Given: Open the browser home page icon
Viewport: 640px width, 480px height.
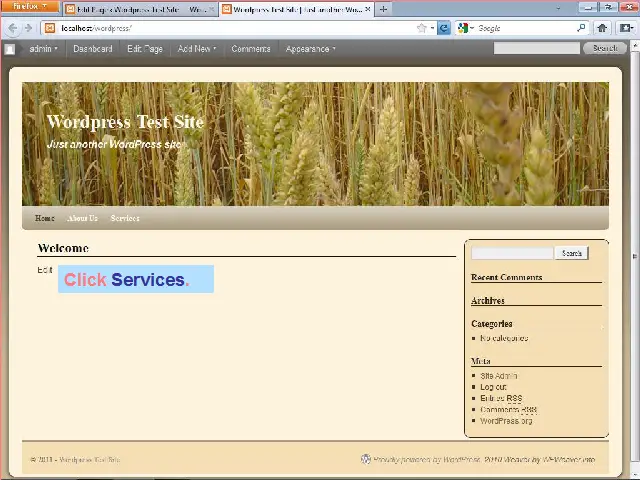Looking at the screenshot, I should pos(602,28).
